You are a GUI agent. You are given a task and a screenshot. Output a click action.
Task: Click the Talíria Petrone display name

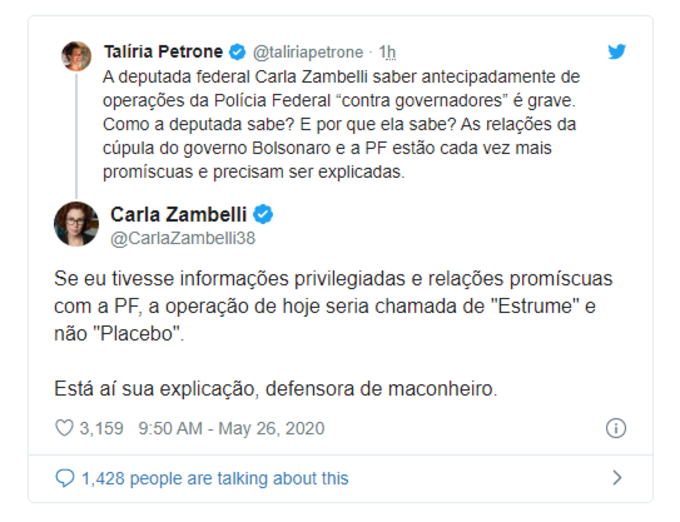[x=163, y=52]
